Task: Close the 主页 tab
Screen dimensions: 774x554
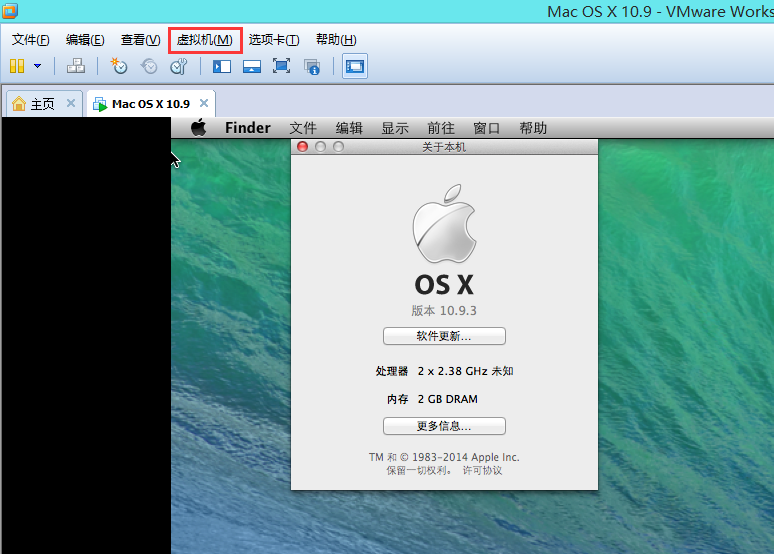Action: click(71, 103)
